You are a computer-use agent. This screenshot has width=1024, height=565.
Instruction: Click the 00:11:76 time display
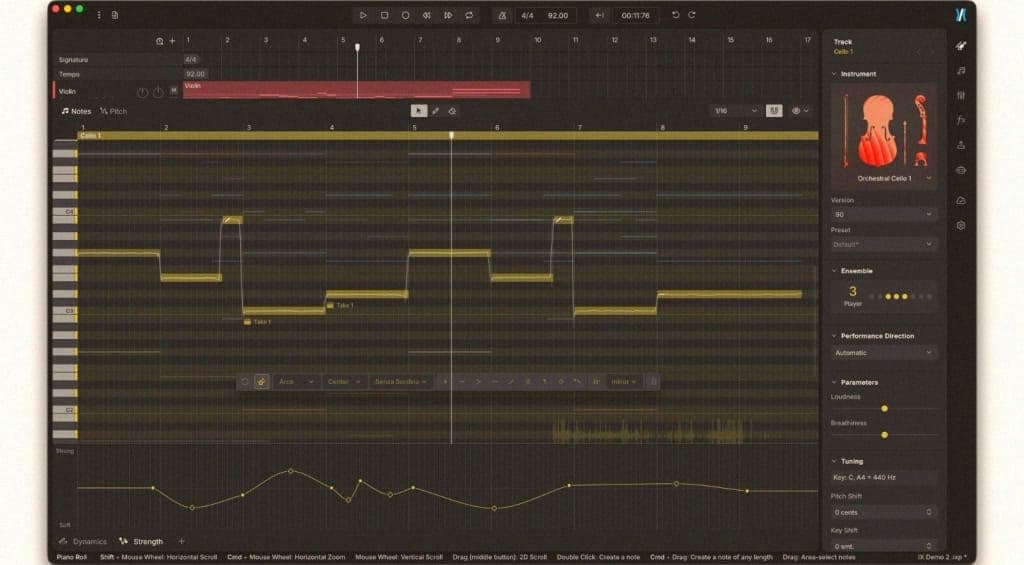coord(635,15)
